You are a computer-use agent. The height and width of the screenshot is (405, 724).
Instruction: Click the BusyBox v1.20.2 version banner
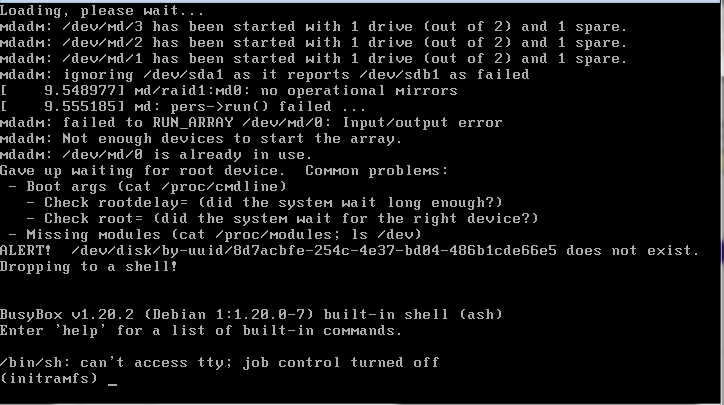click(x=250, y=314)
